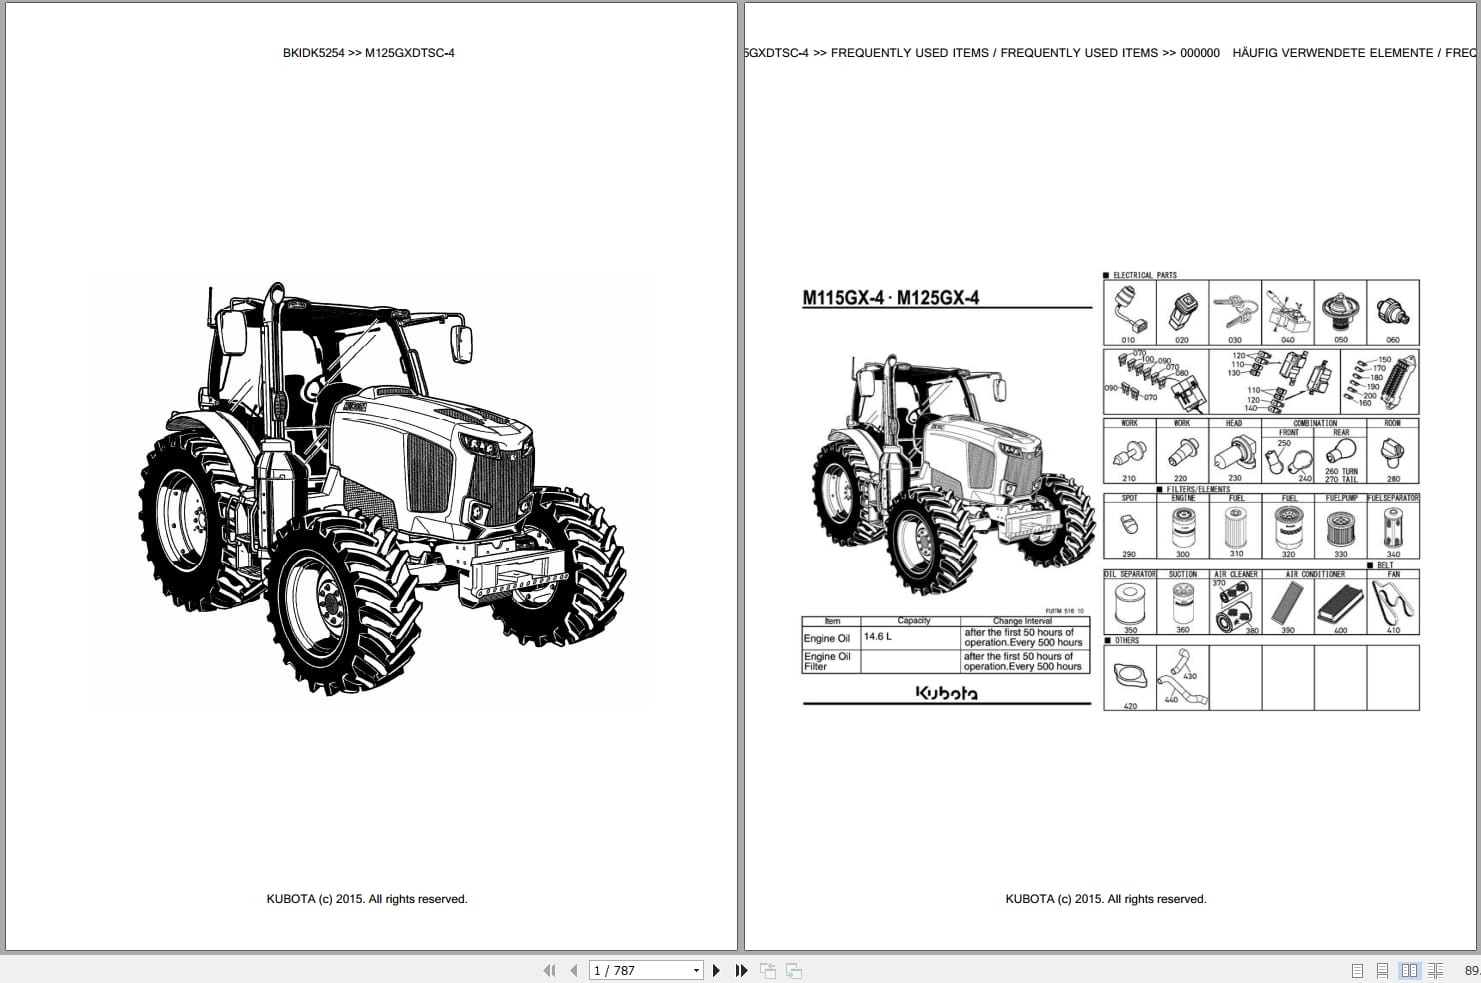Click the large tractor illustration on page one
Viewport: 1481px width, 983px height.
[382, 488]
